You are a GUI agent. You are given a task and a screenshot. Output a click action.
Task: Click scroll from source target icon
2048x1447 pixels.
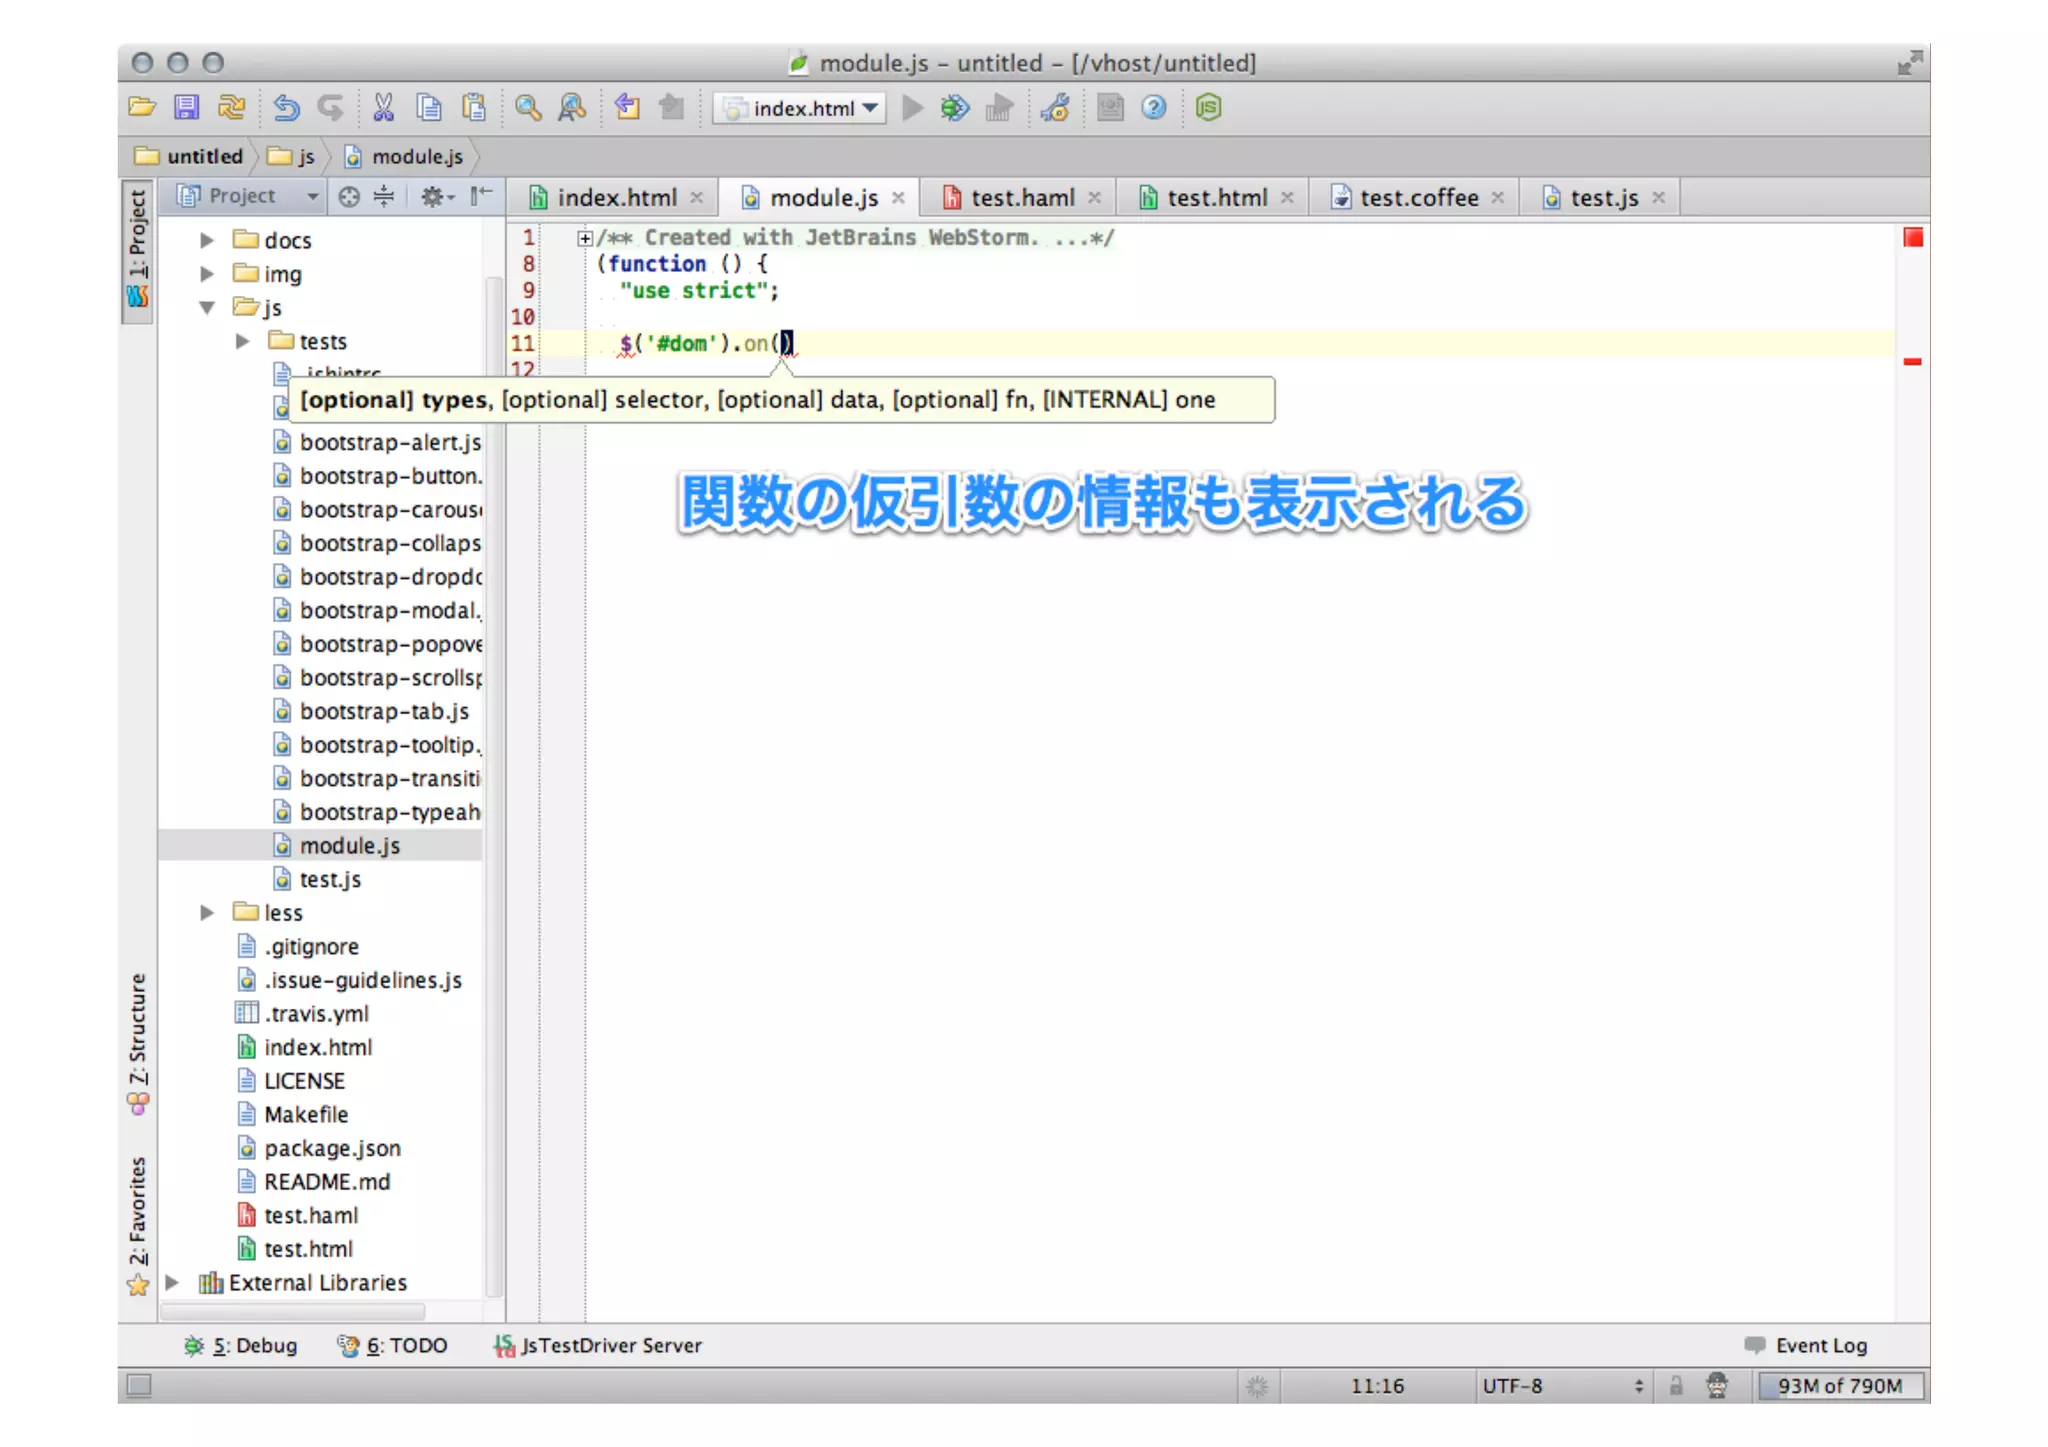349,197
